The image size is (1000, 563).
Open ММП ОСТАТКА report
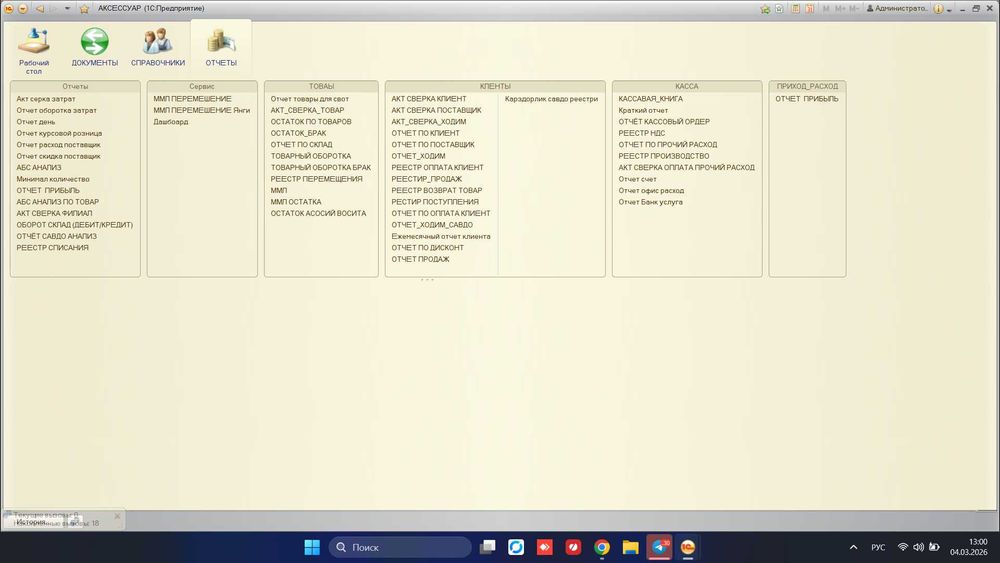coord(295,202)
